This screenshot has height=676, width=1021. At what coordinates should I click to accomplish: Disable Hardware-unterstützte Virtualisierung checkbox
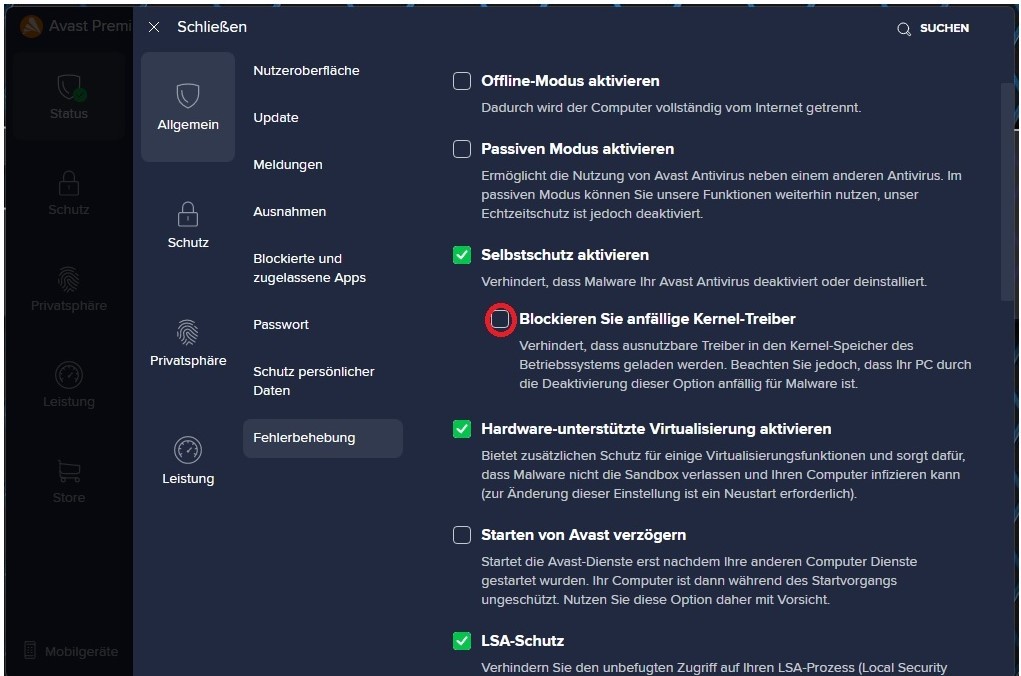462,429
